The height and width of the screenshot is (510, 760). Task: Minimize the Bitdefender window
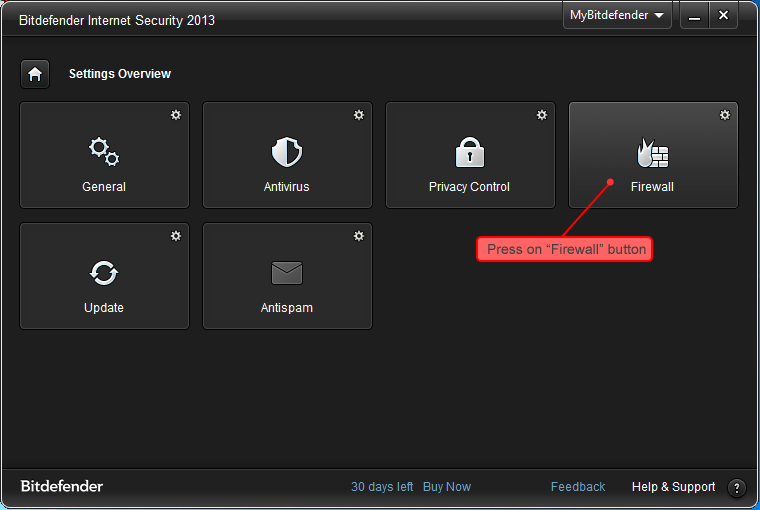click(x=694, y=16)
